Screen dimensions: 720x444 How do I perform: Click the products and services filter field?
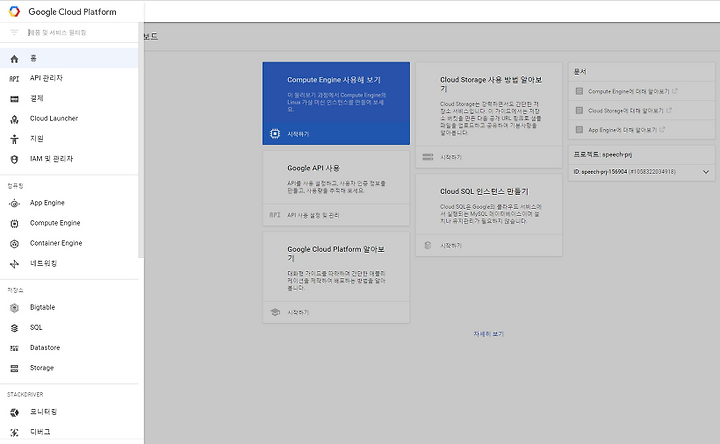point(69,32)
